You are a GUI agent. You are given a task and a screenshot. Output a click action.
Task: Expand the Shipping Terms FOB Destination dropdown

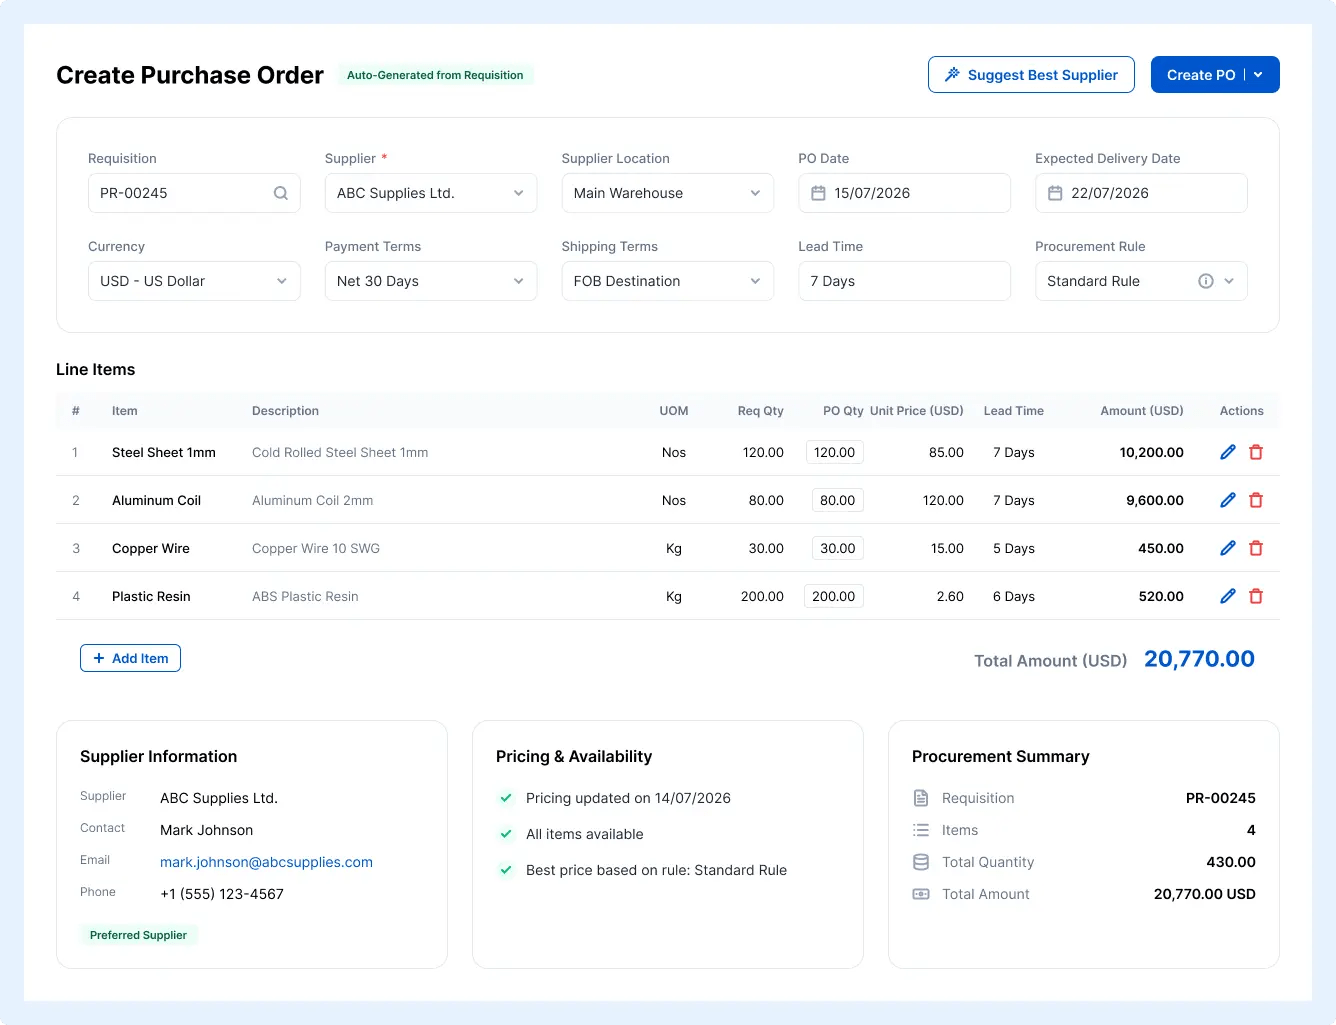click(668, 281)
